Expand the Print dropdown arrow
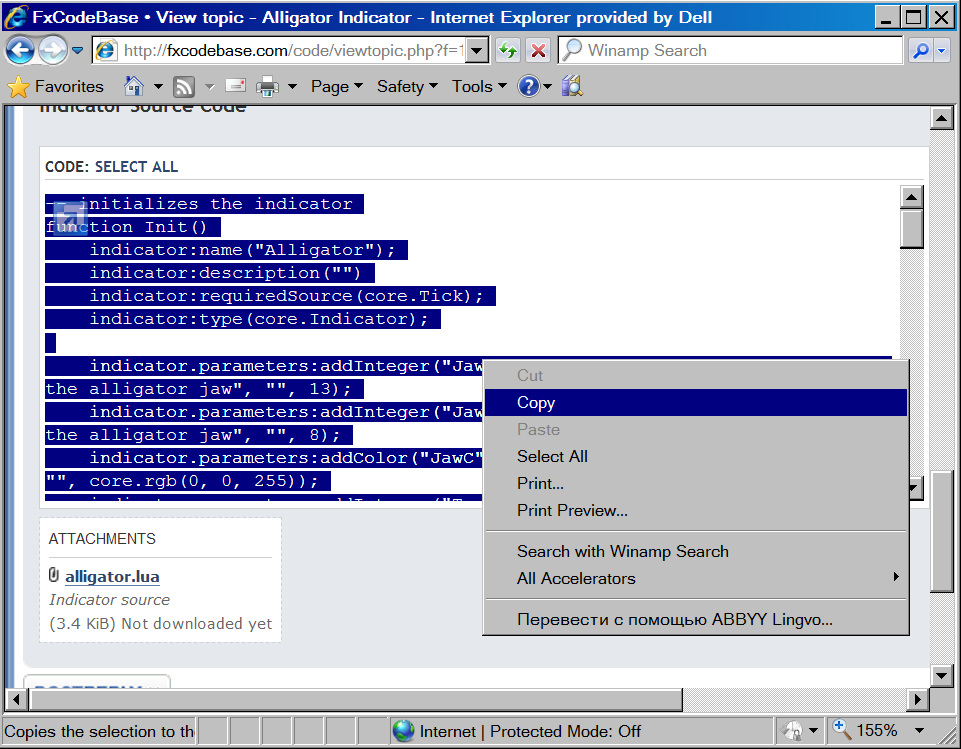961x749 pixels. 292,86
